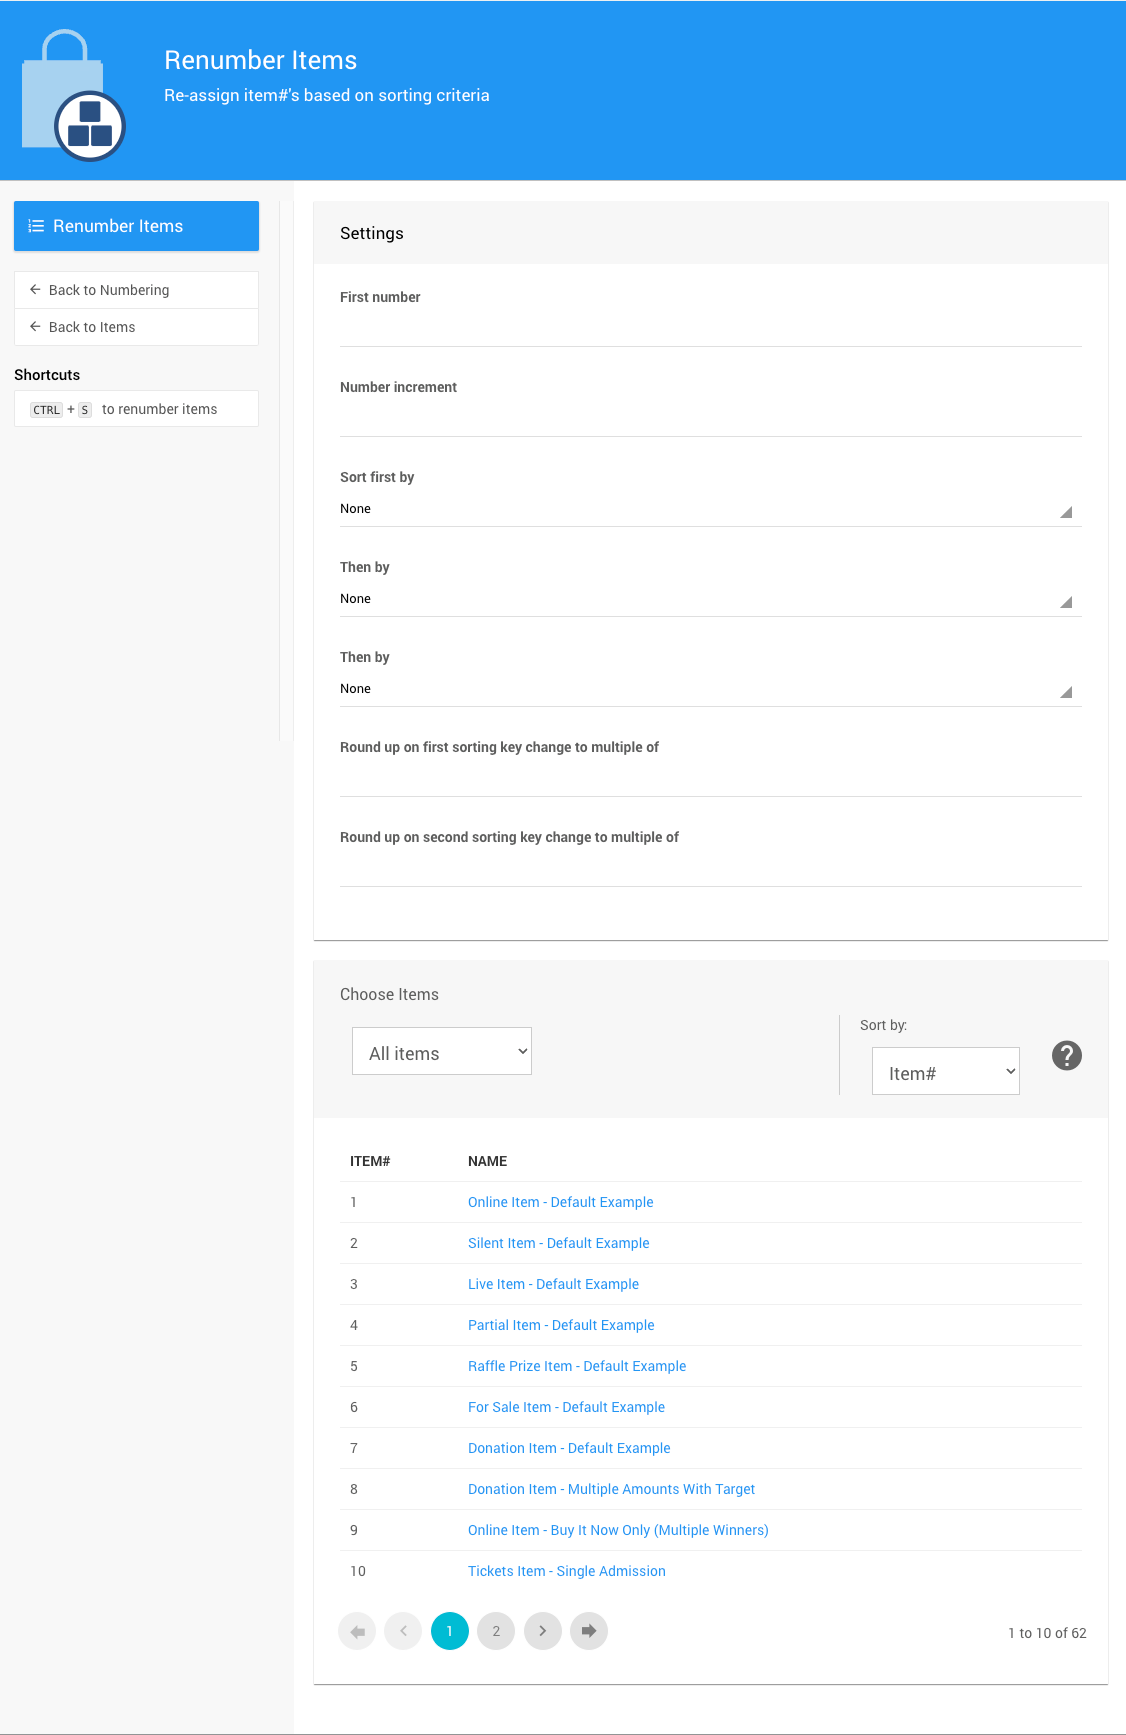The image size is (1126, 1735).
Task: Open page 2 of items list
Action: (496, 1631)
